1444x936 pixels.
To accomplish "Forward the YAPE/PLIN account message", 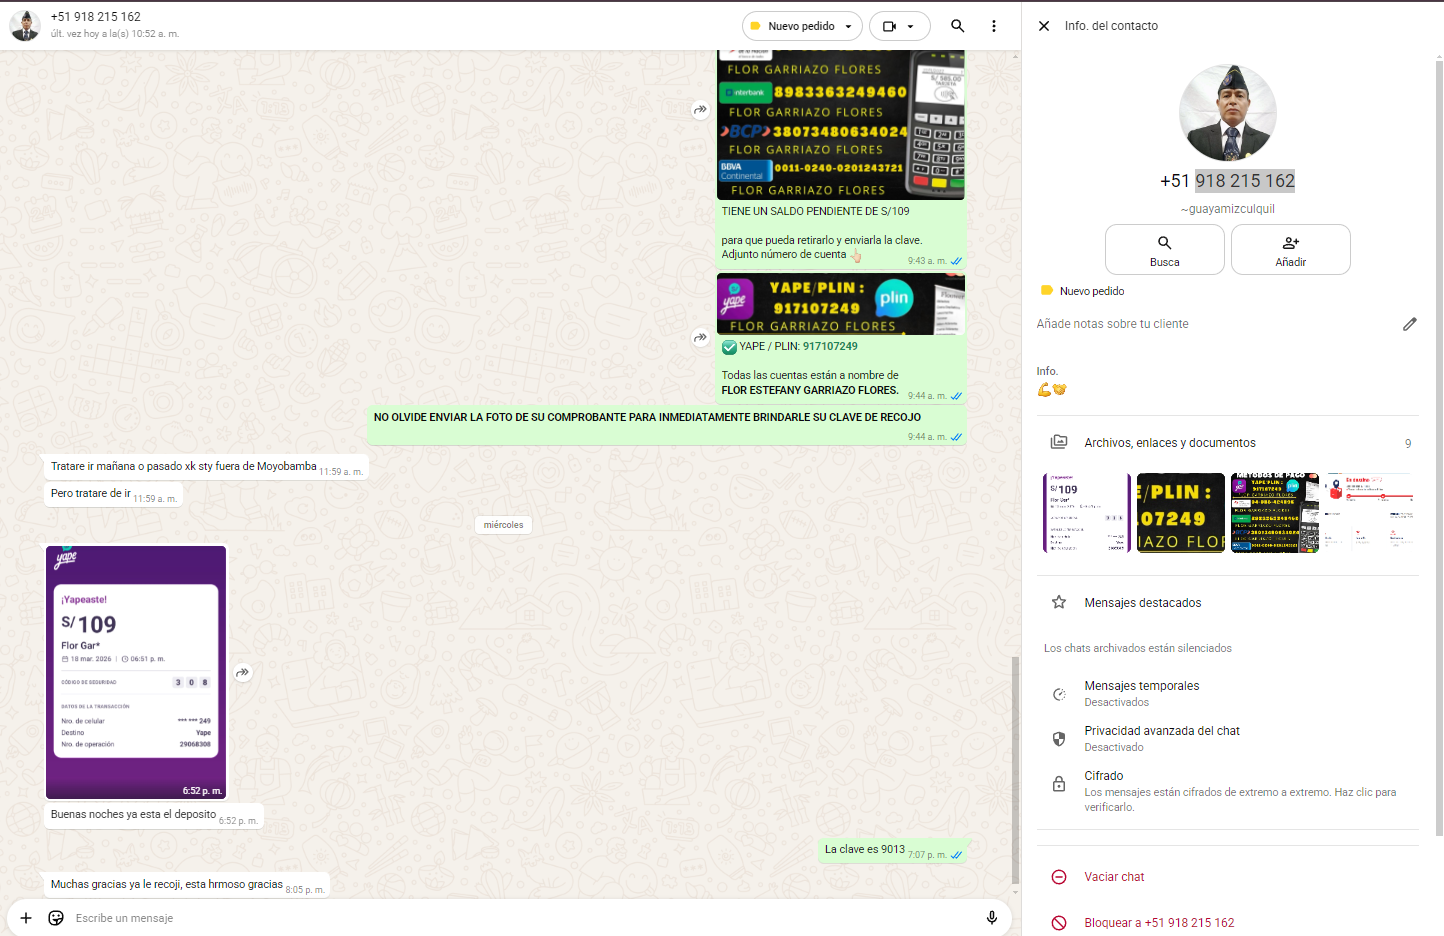I will pyautogui.click(x=700, y=338).
